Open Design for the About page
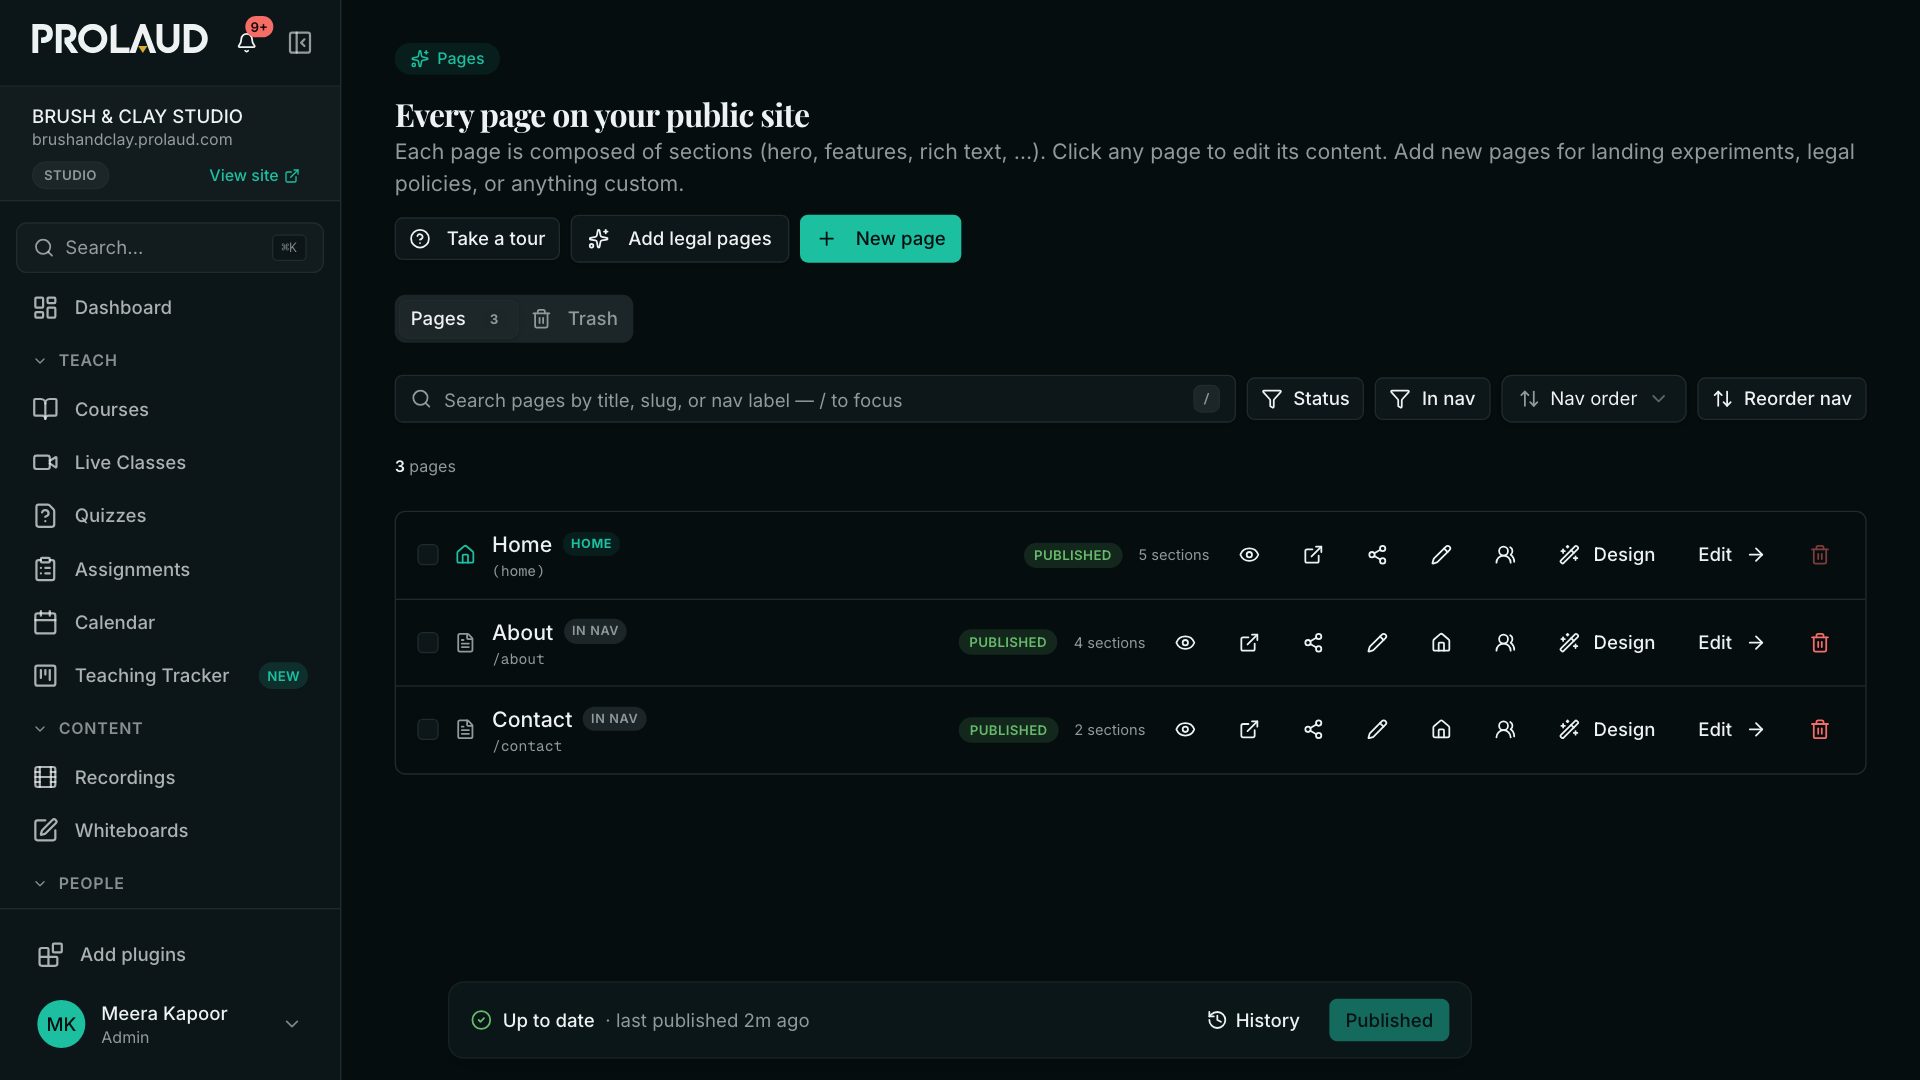Viewport: 1920px width, 1080px height. click(1607, 642)
